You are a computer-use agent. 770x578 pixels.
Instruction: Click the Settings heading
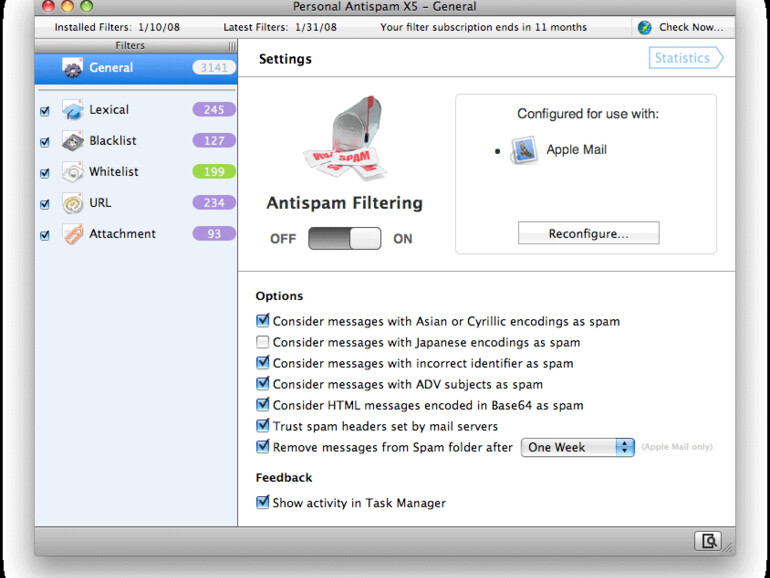click(x=285, y=59)
